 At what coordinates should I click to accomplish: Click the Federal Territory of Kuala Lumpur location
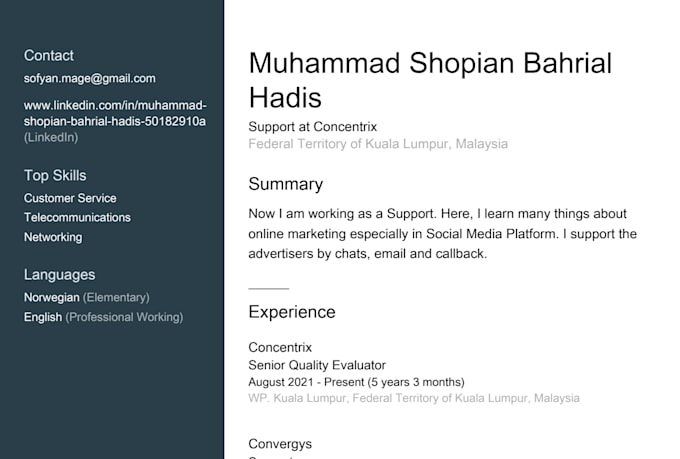378,144
